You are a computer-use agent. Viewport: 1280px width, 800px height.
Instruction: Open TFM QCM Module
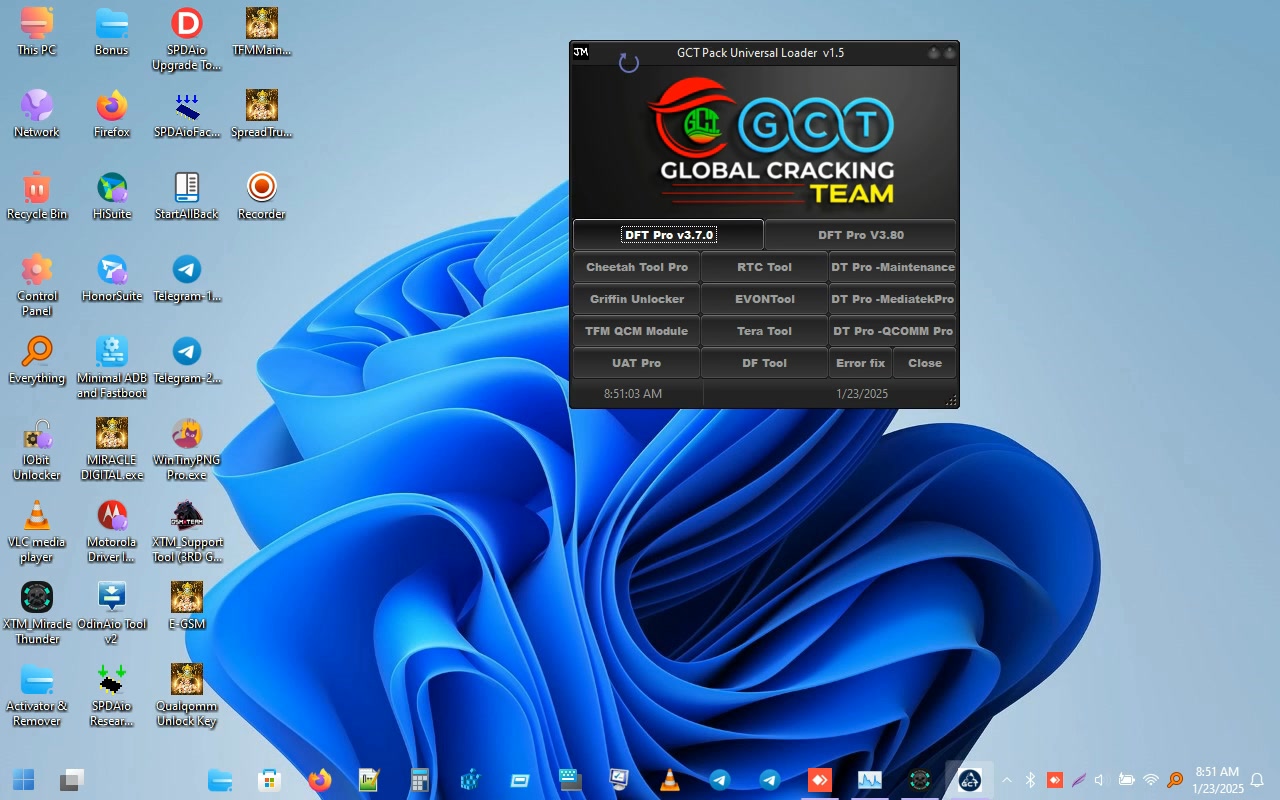tap(637, 331)
